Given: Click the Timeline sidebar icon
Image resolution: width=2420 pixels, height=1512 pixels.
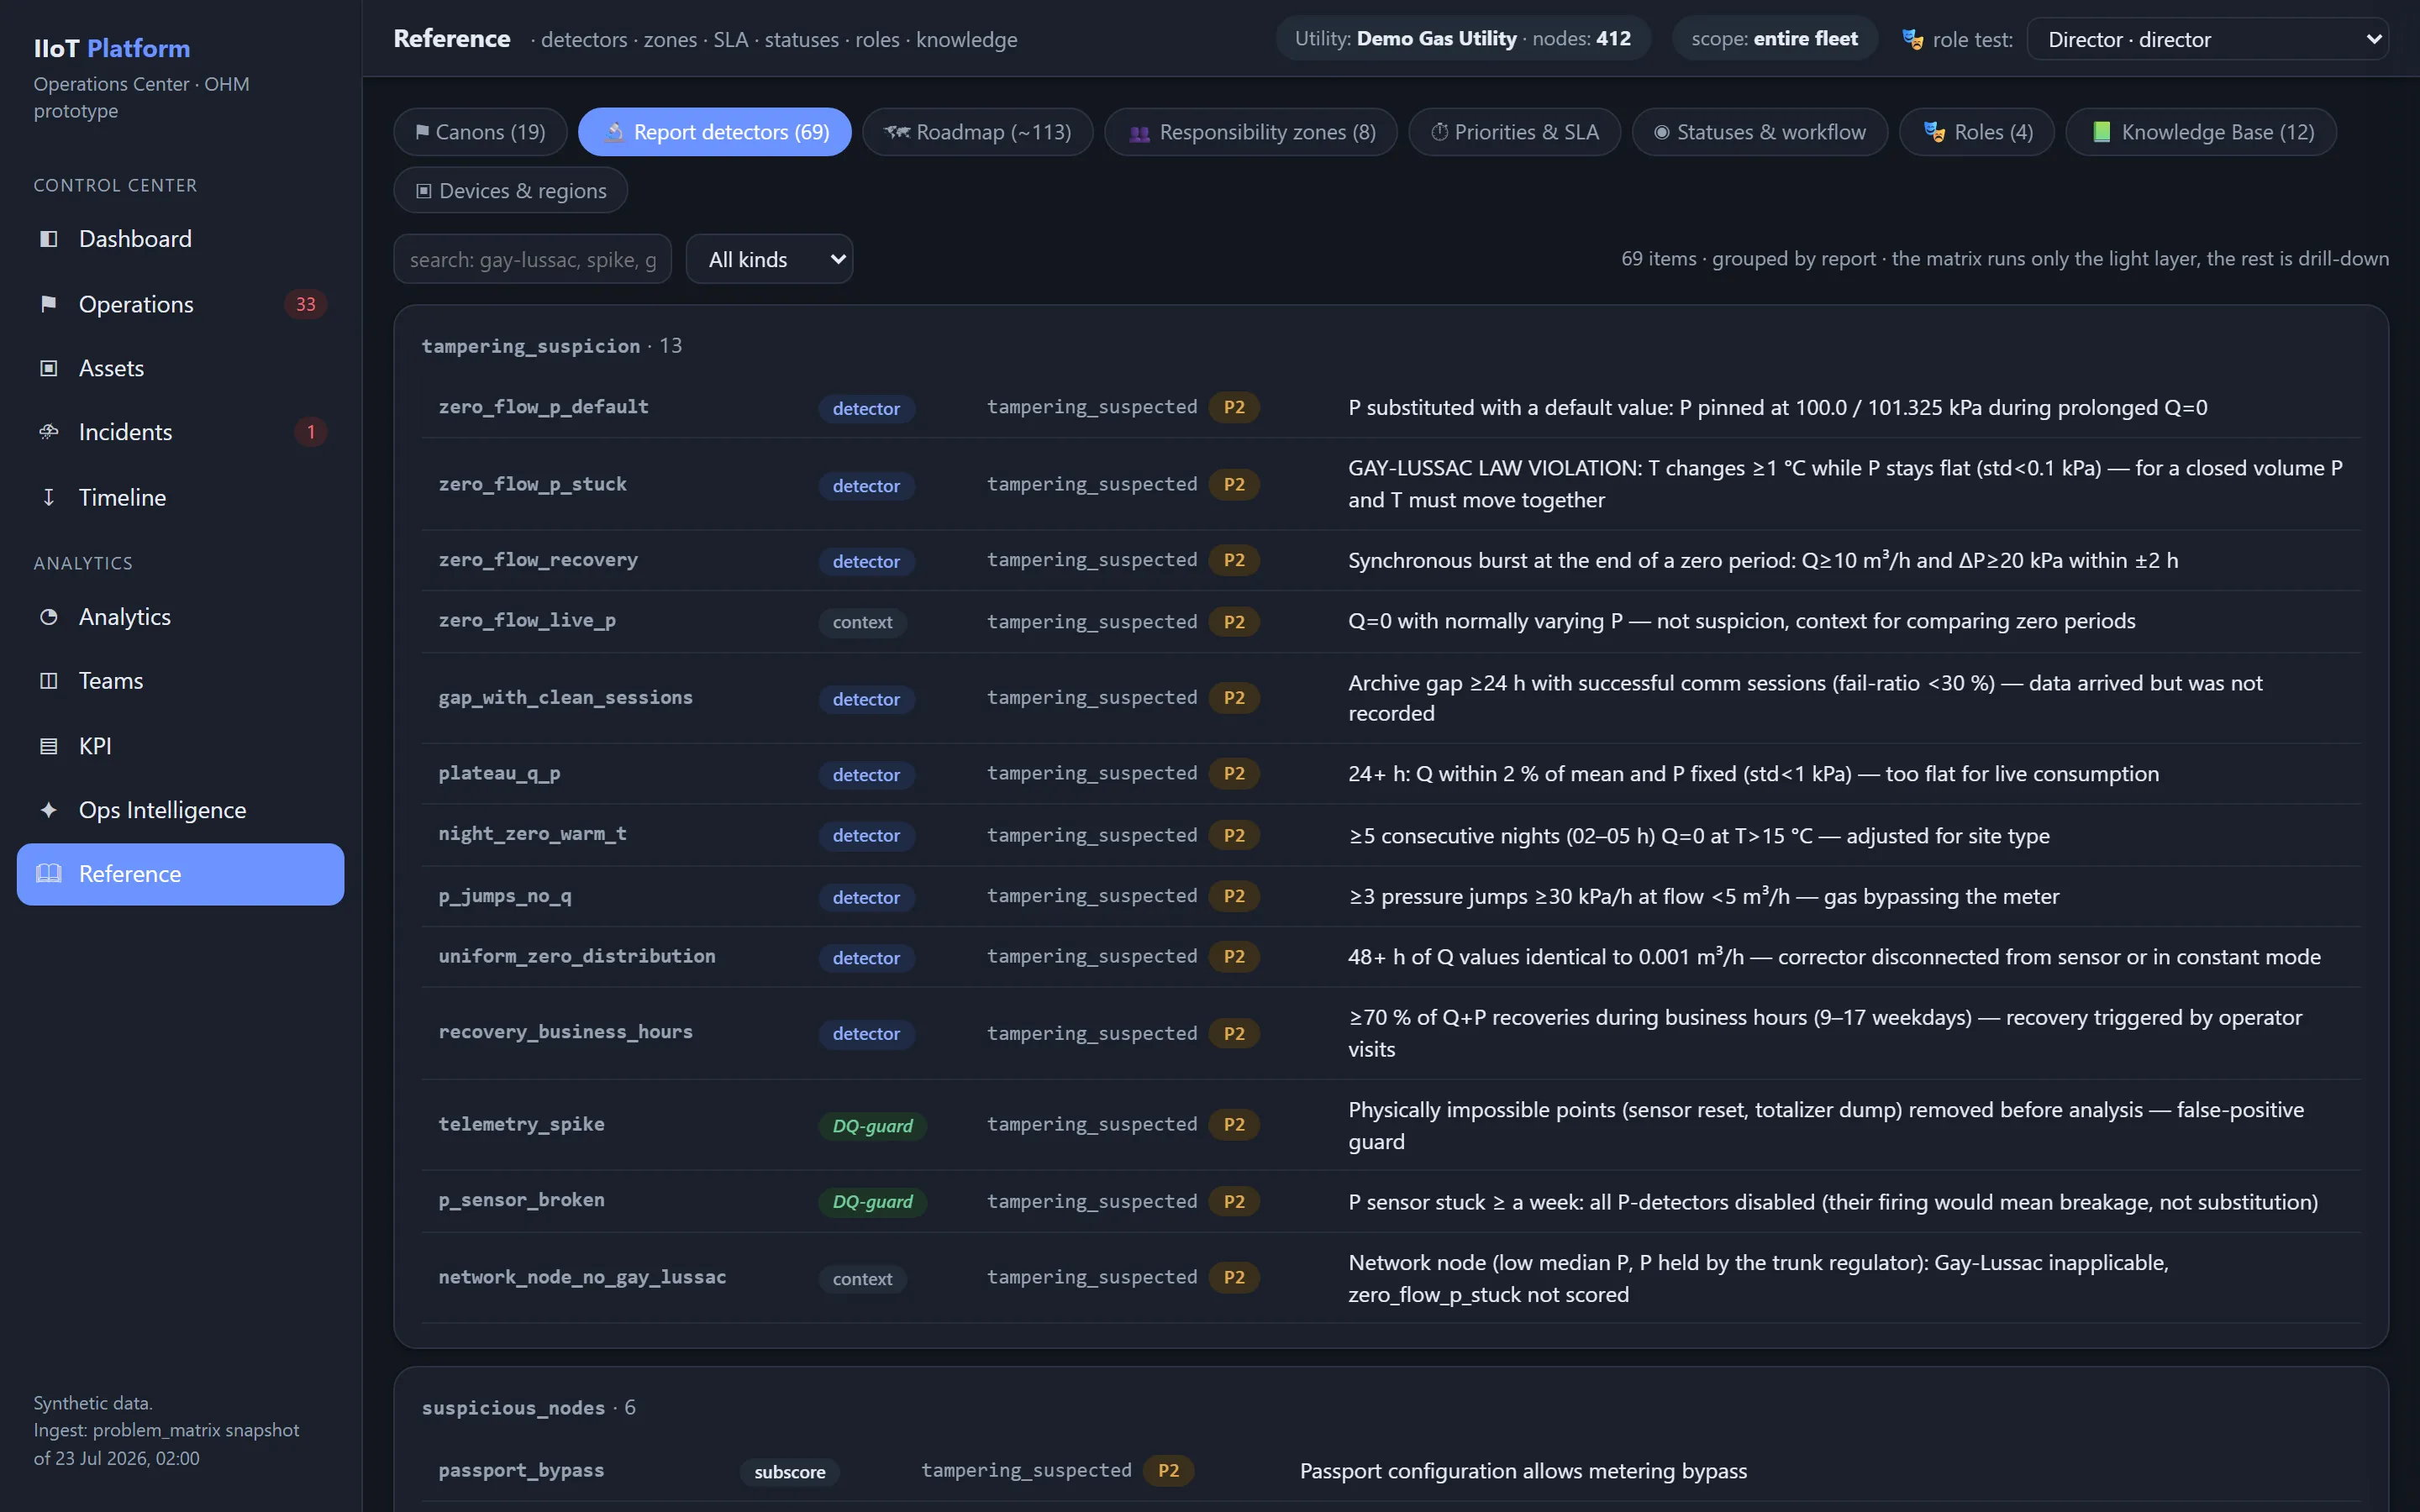Looking at the screenshot, I should pos(48,497).
